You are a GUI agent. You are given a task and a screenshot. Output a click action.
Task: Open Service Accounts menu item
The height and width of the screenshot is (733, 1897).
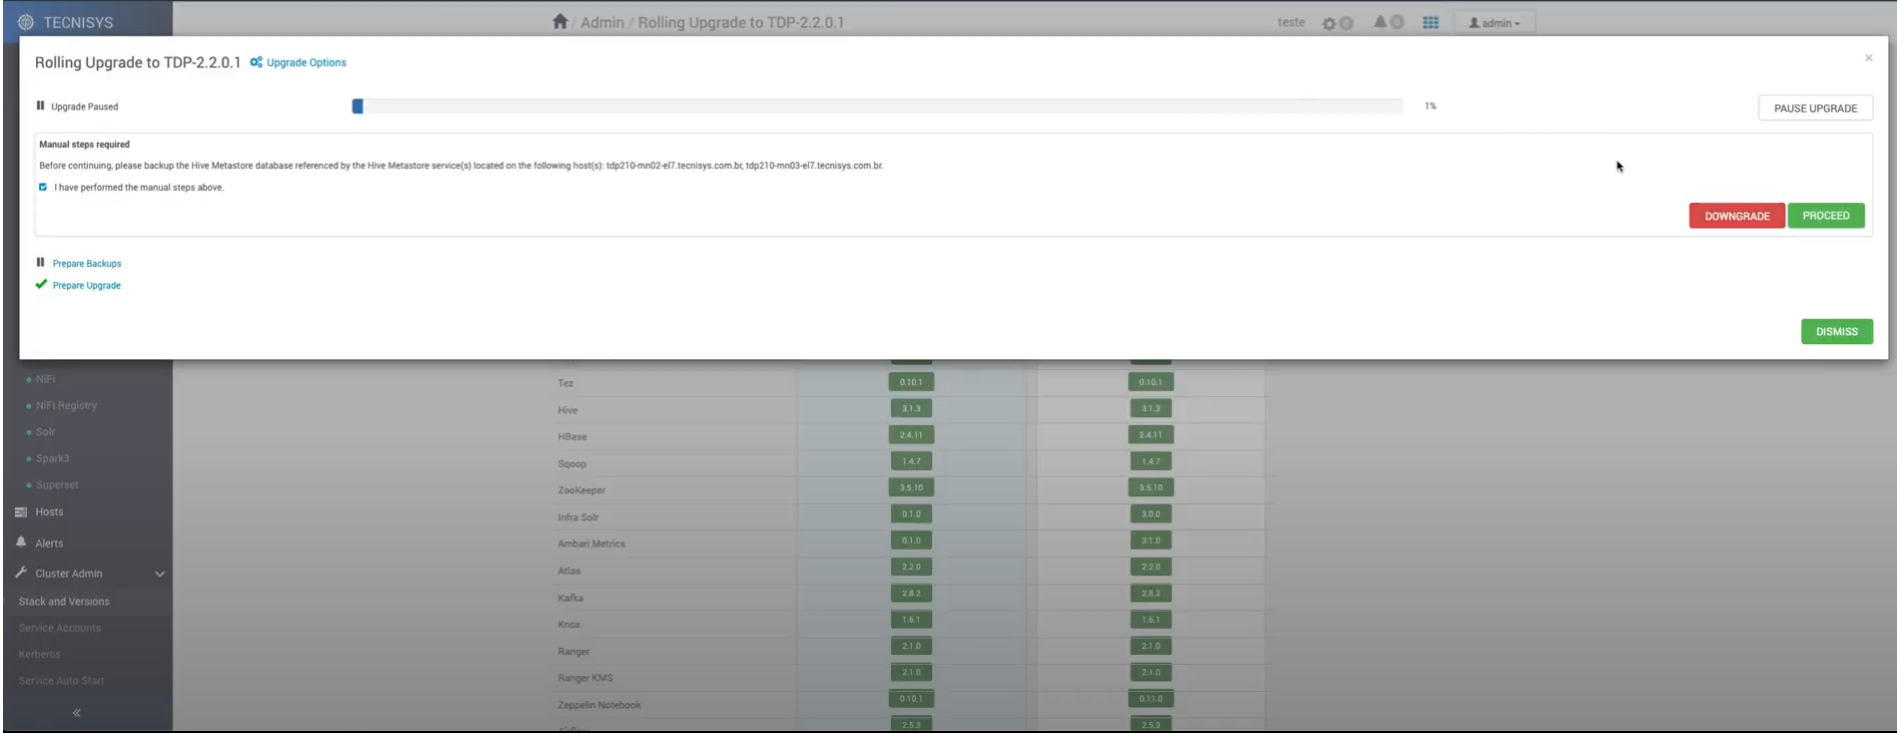pos(60,628)
